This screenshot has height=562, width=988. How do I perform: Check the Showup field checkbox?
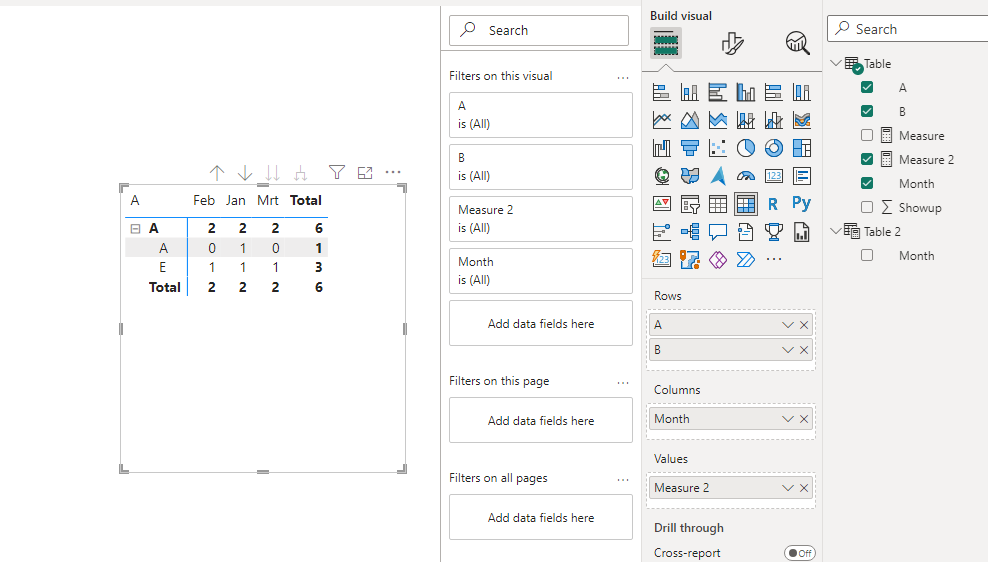point(867,207)
